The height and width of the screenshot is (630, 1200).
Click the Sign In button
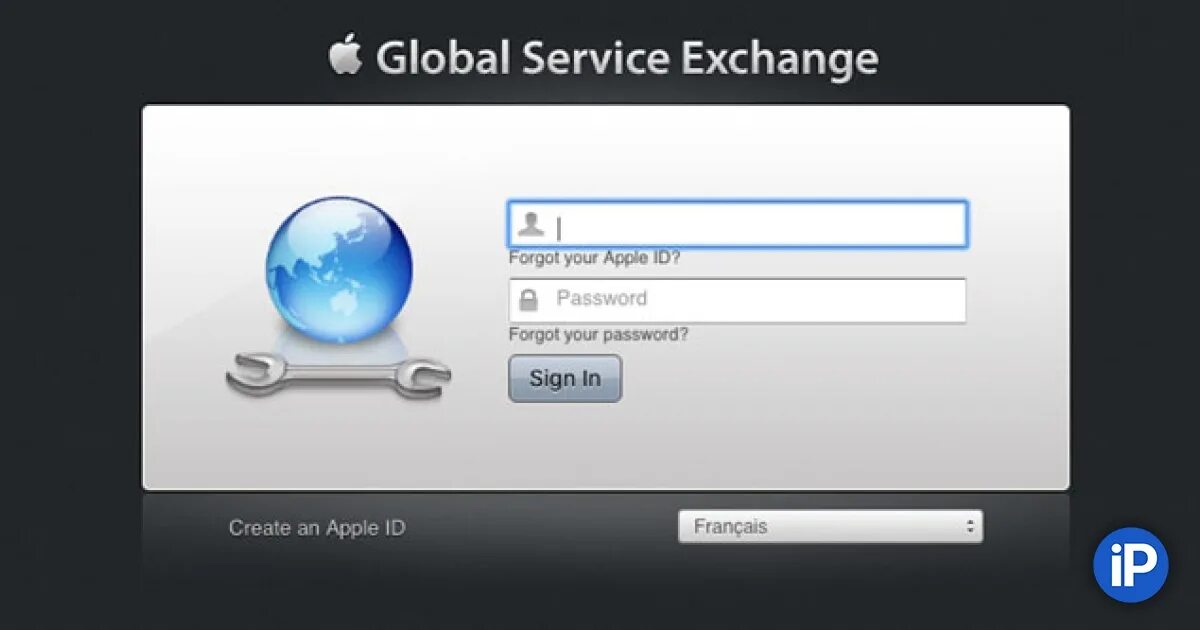pyautogui.click(x=565, y=378)
